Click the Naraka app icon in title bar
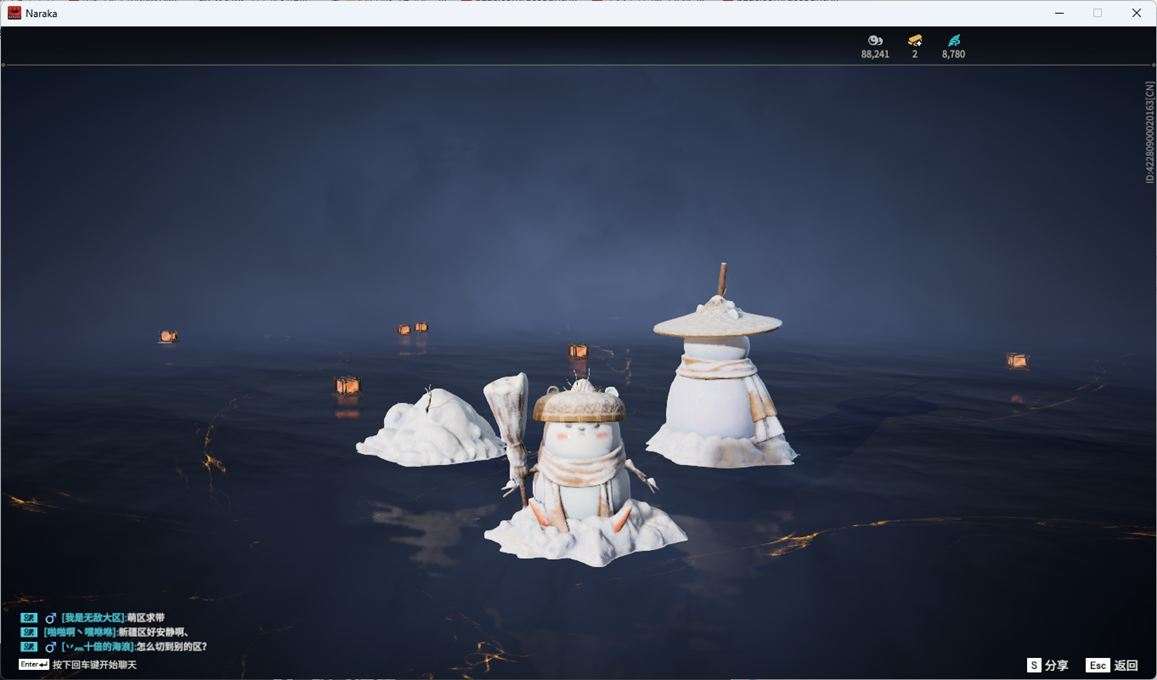 [14, 13]
